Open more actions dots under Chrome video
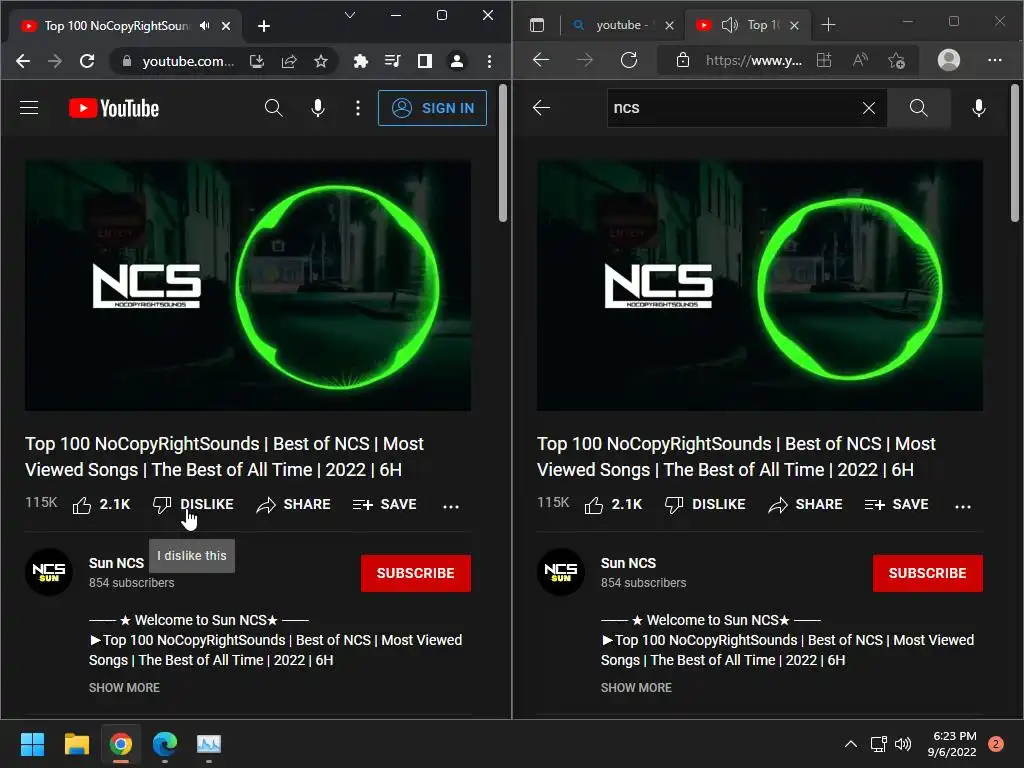The height and width of the screenshot is (768, 1024). pyautogui.click(x=451, y=506)
